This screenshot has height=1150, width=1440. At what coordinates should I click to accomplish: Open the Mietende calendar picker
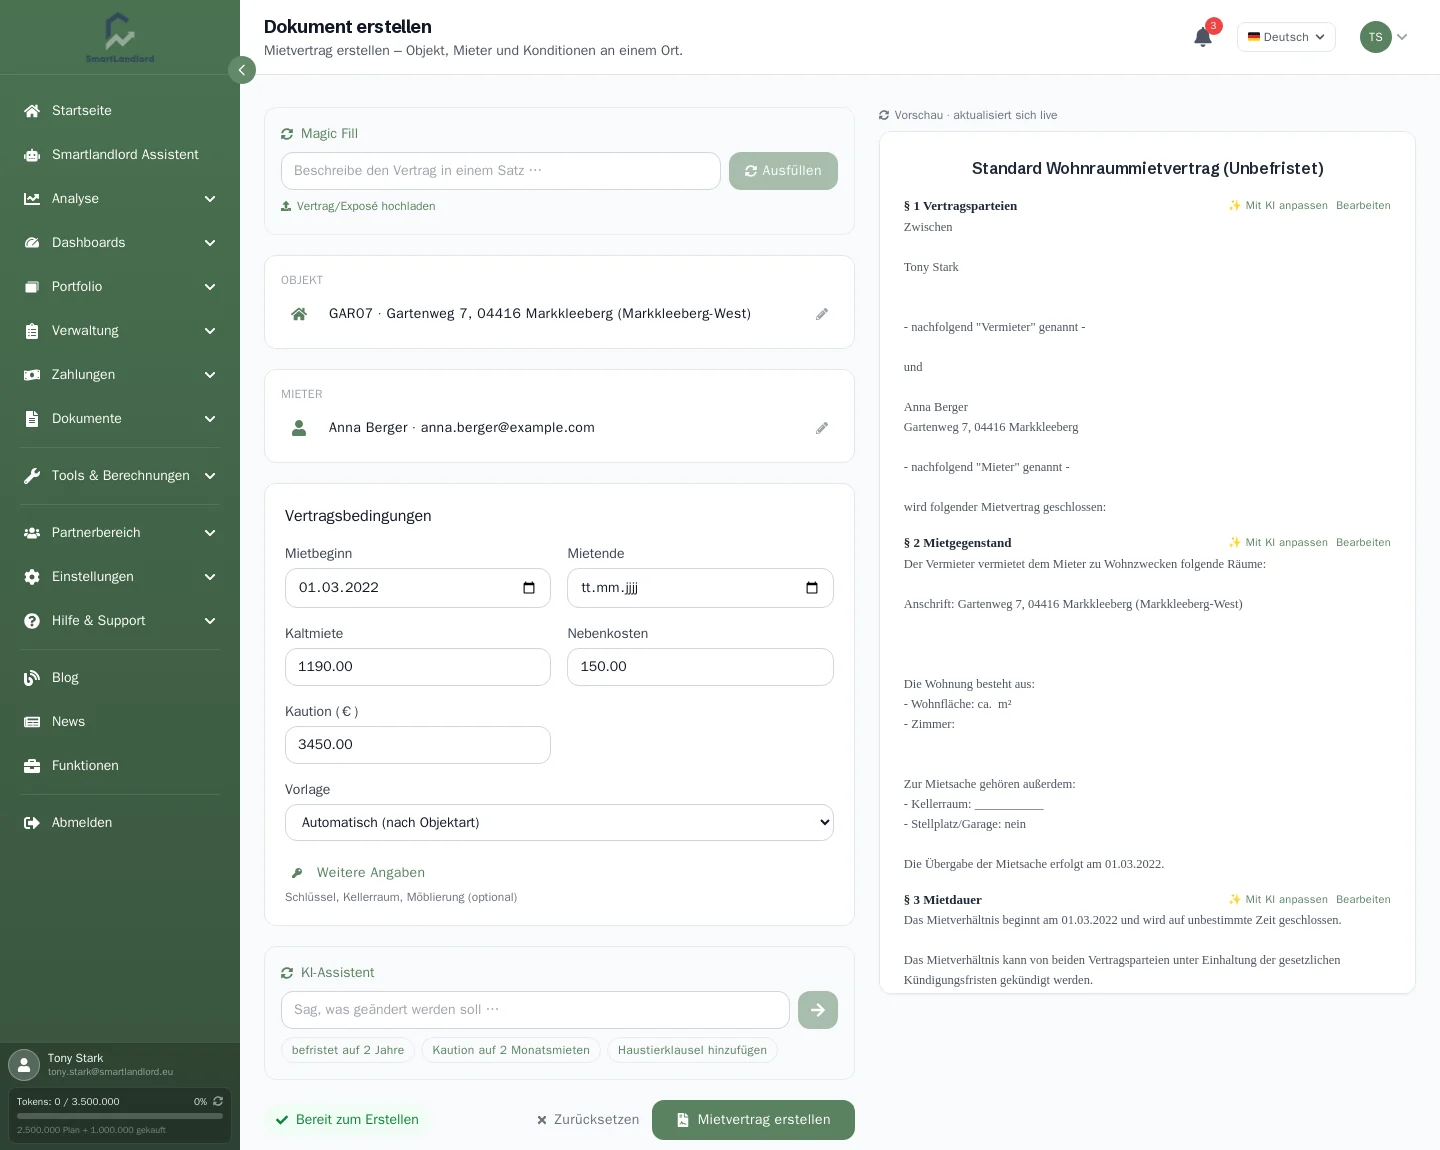click(x=812, y=588)
